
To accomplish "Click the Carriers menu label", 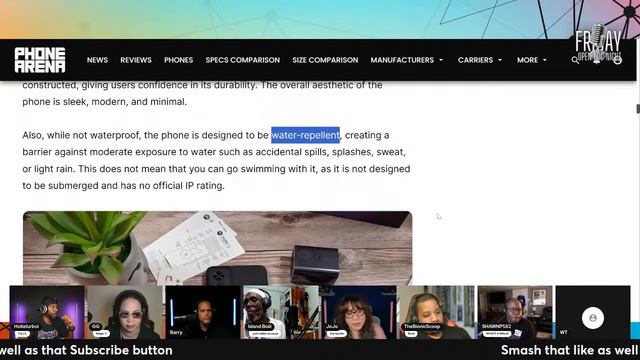I will tap(476, 60).
